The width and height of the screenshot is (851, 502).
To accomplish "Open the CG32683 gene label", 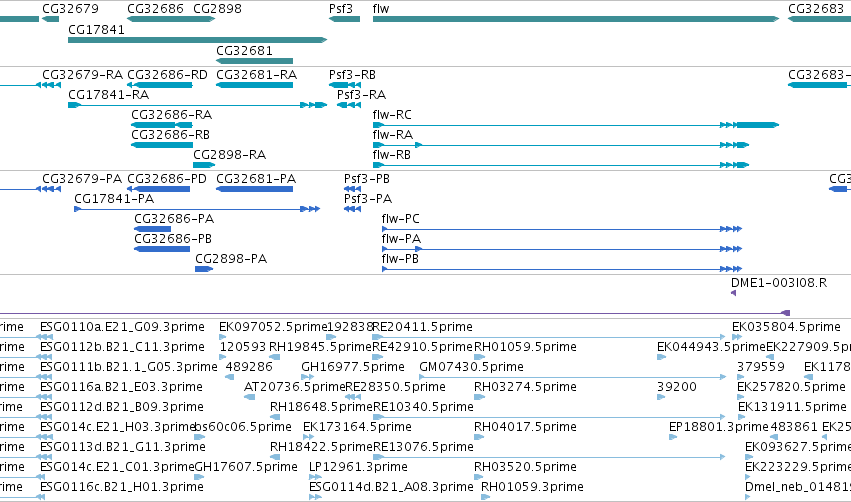I will 816,9.
